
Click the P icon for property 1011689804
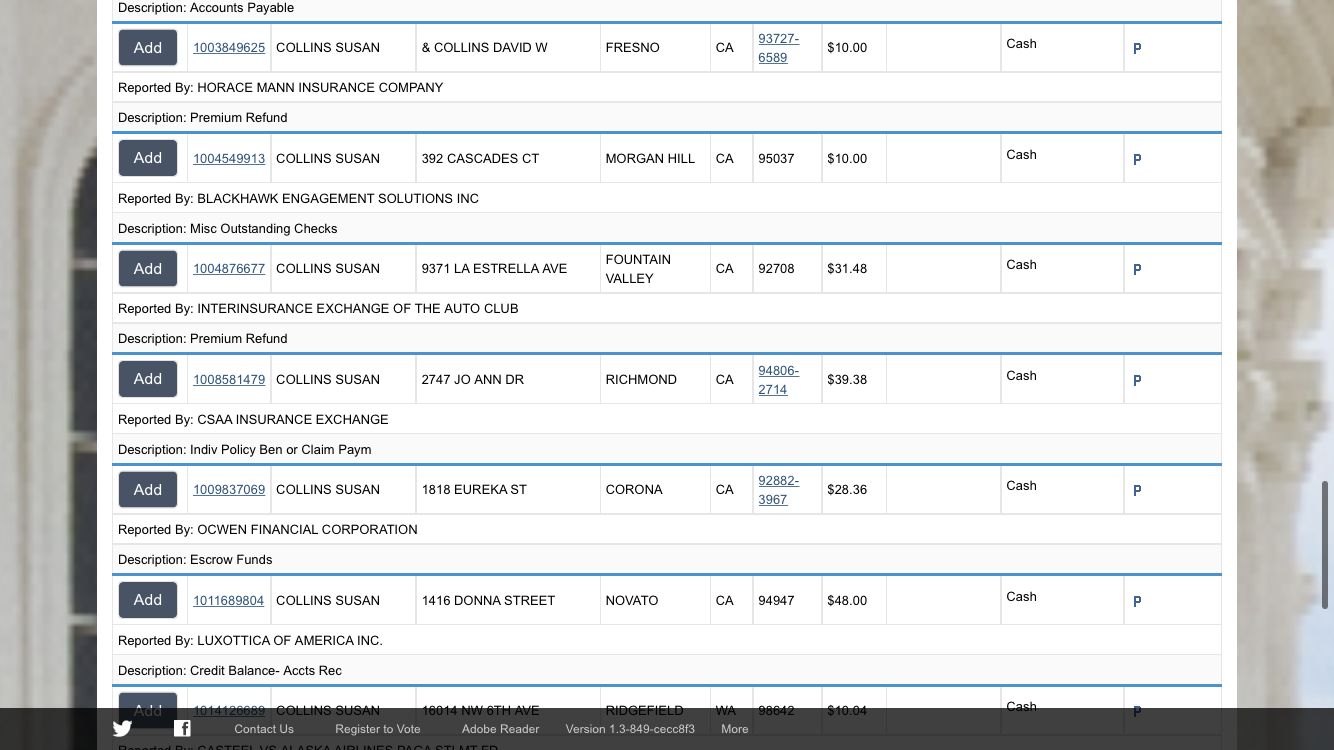click(1137, 601)
